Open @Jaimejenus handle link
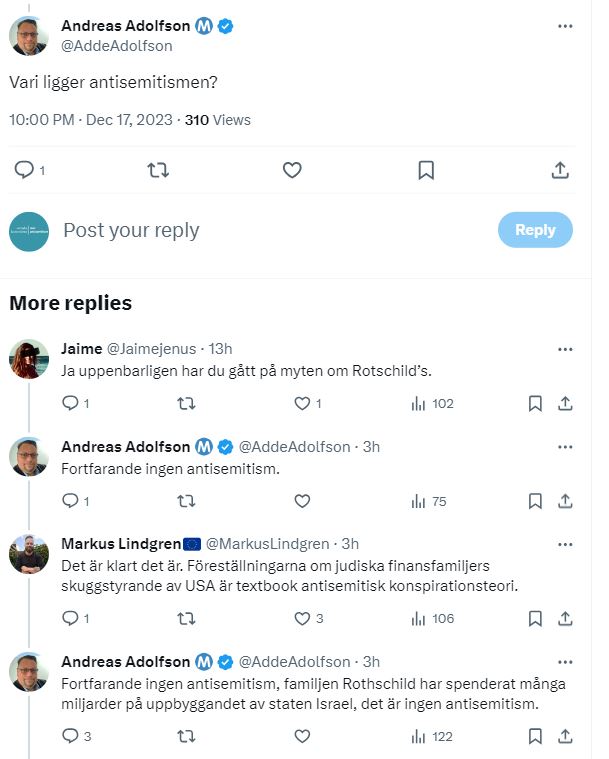This screenshot has width=609, height=759. tap(151, 349)
